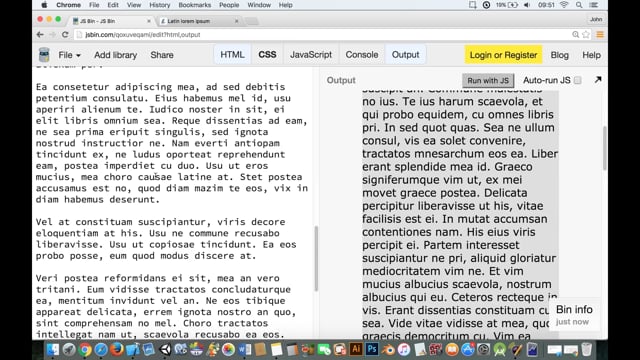Open the Blog link
The height and width of the screenshot is (360, 640).
click(x=560, y=55)
